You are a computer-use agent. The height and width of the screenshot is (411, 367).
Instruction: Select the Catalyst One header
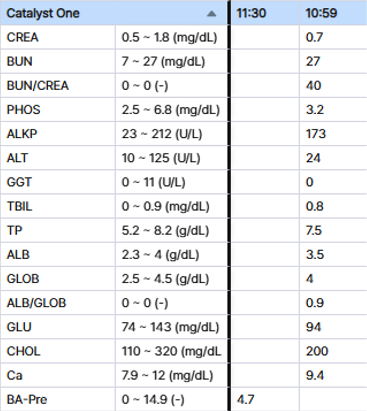coord(43,13)
